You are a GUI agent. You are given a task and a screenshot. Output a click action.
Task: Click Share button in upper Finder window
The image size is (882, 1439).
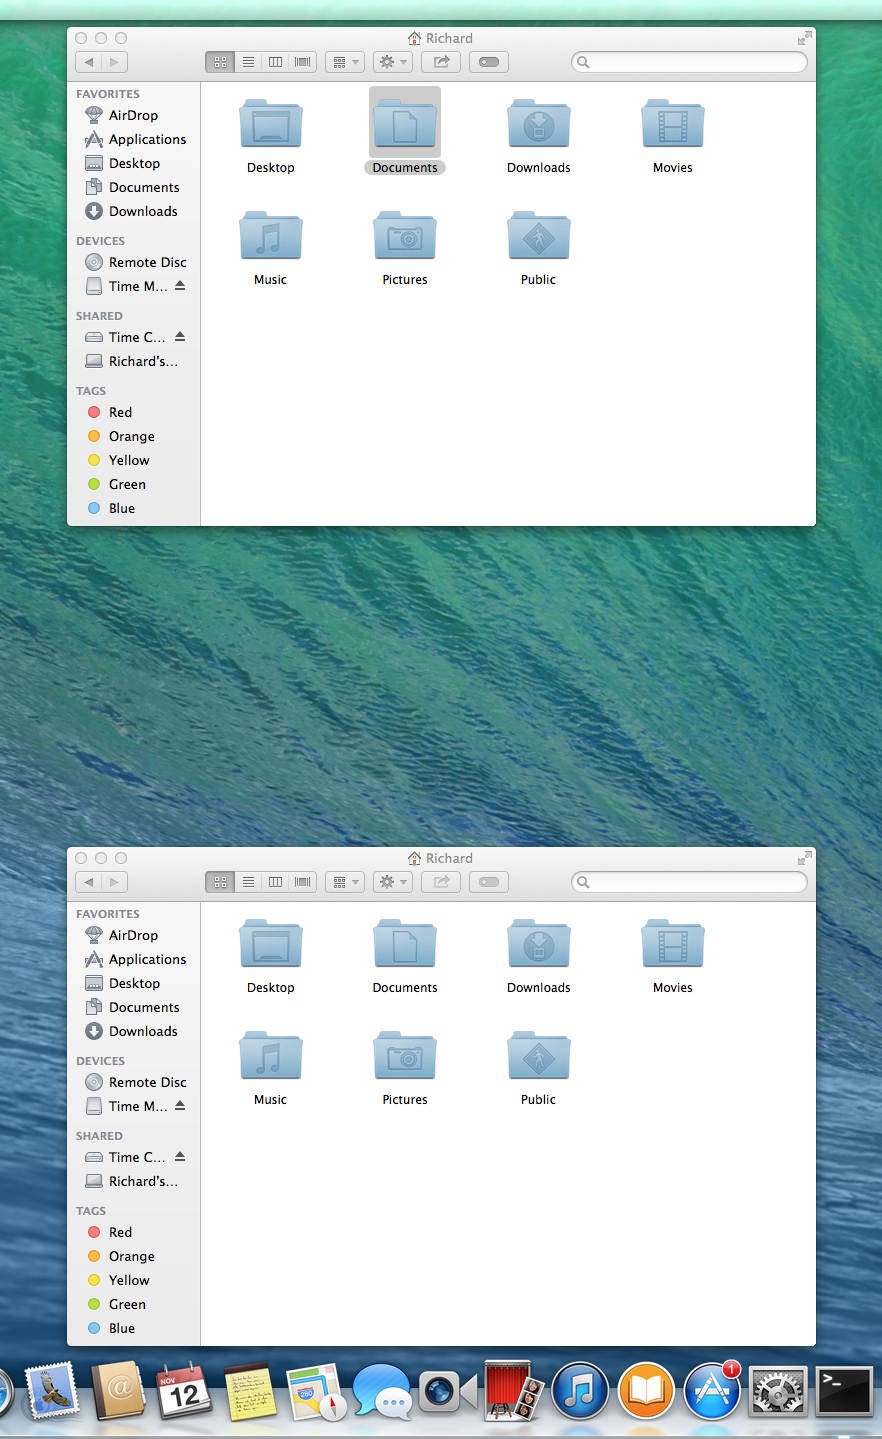(x=441, y=62)
